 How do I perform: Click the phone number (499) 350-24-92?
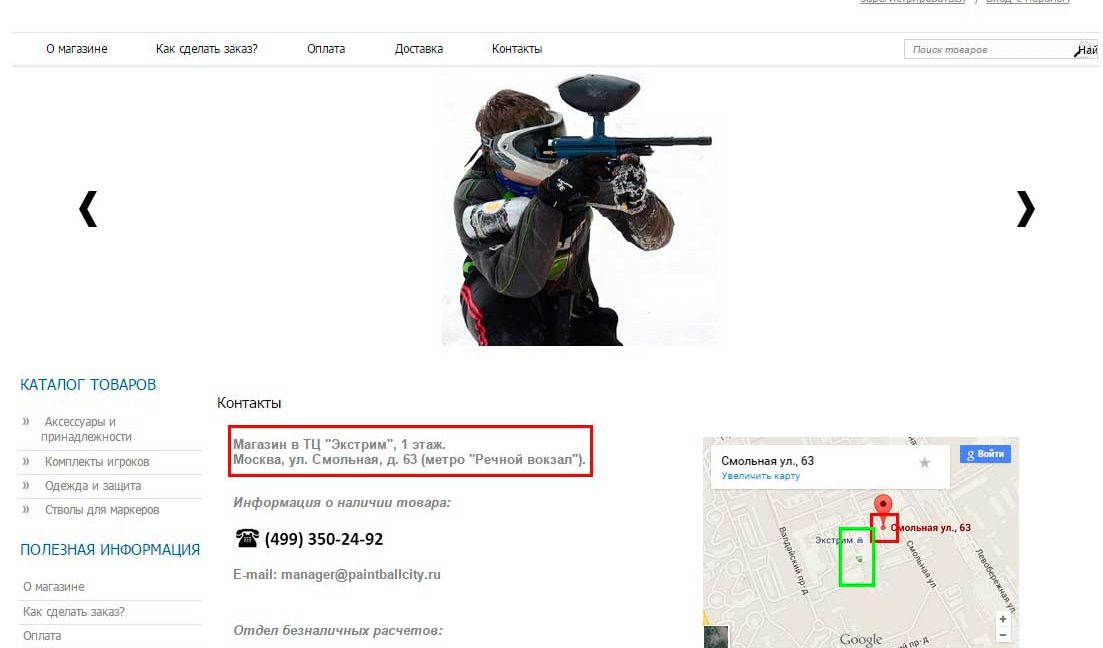click(324, 540)
